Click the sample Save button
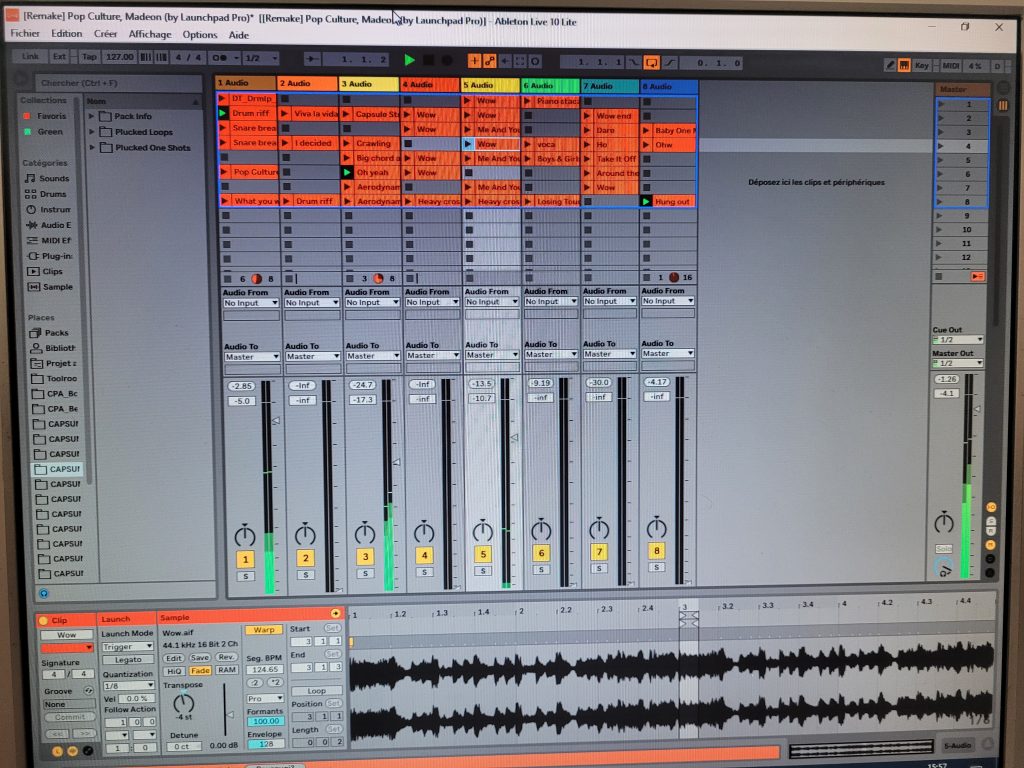 (x=199, y=658)
